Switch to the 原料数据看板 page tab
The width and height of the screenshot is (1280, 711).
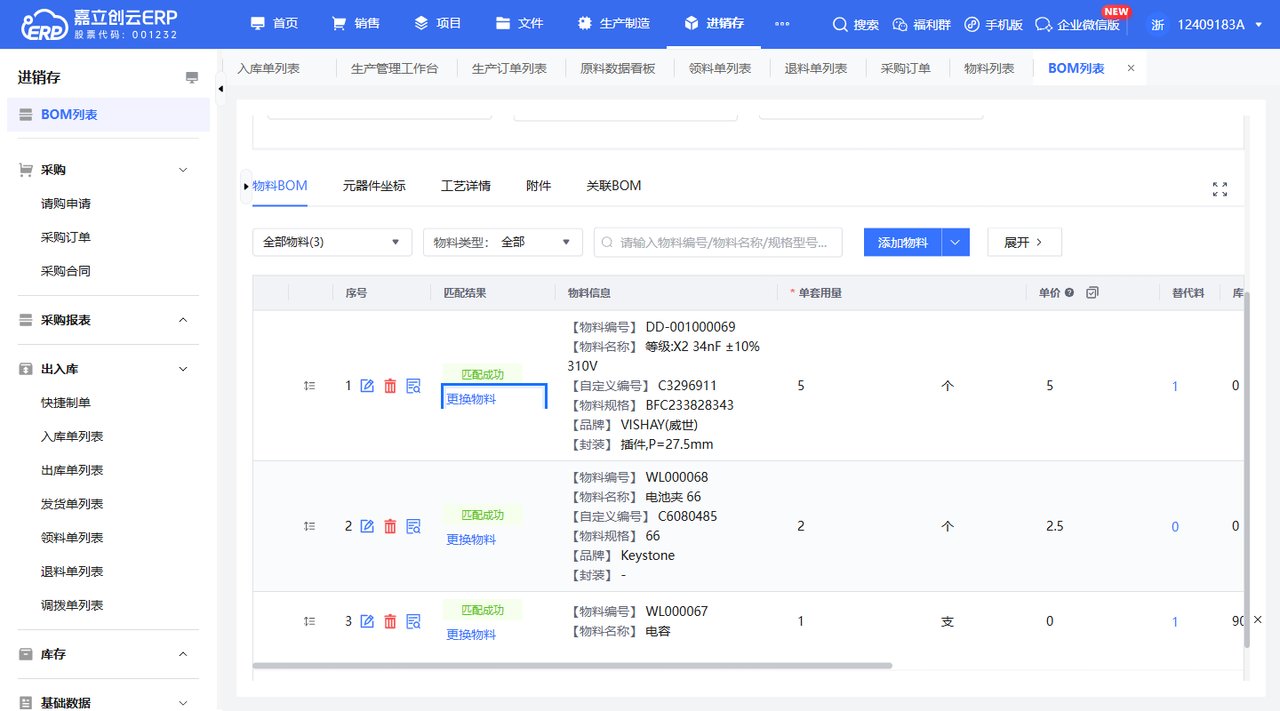(x=618, y=68)
